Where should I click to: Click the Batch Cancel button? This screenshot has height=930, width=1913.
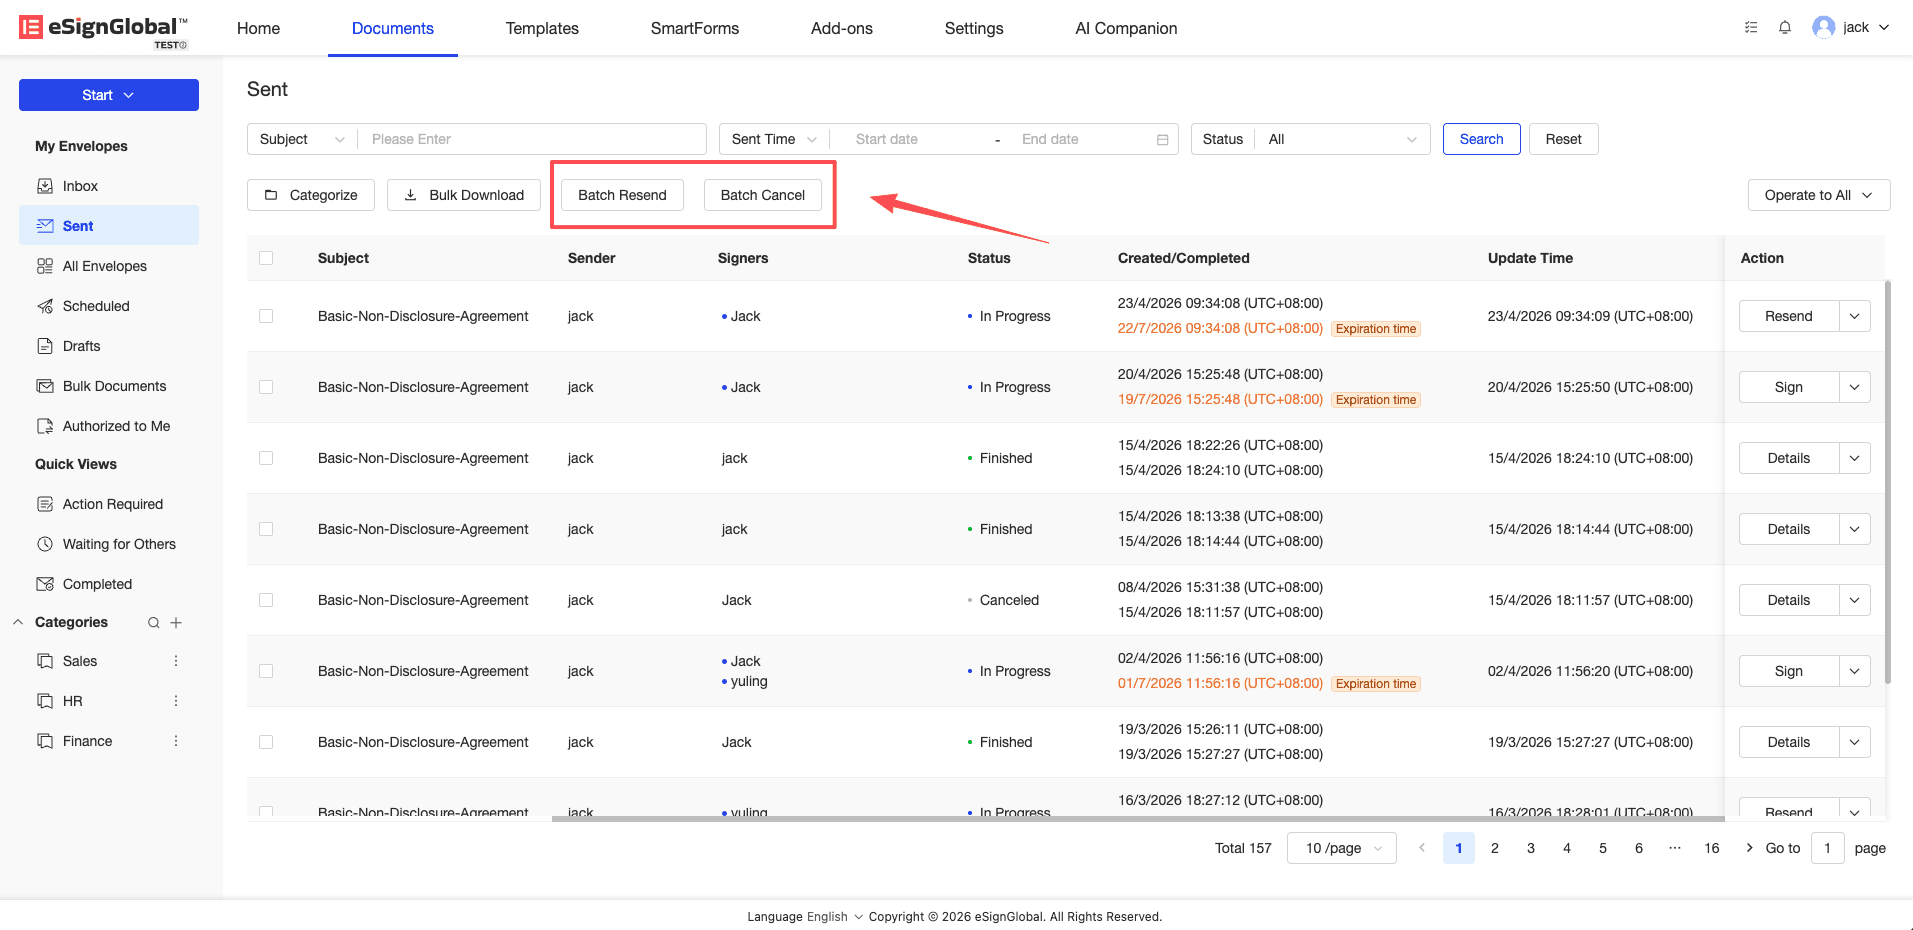[x=763, y=195]
